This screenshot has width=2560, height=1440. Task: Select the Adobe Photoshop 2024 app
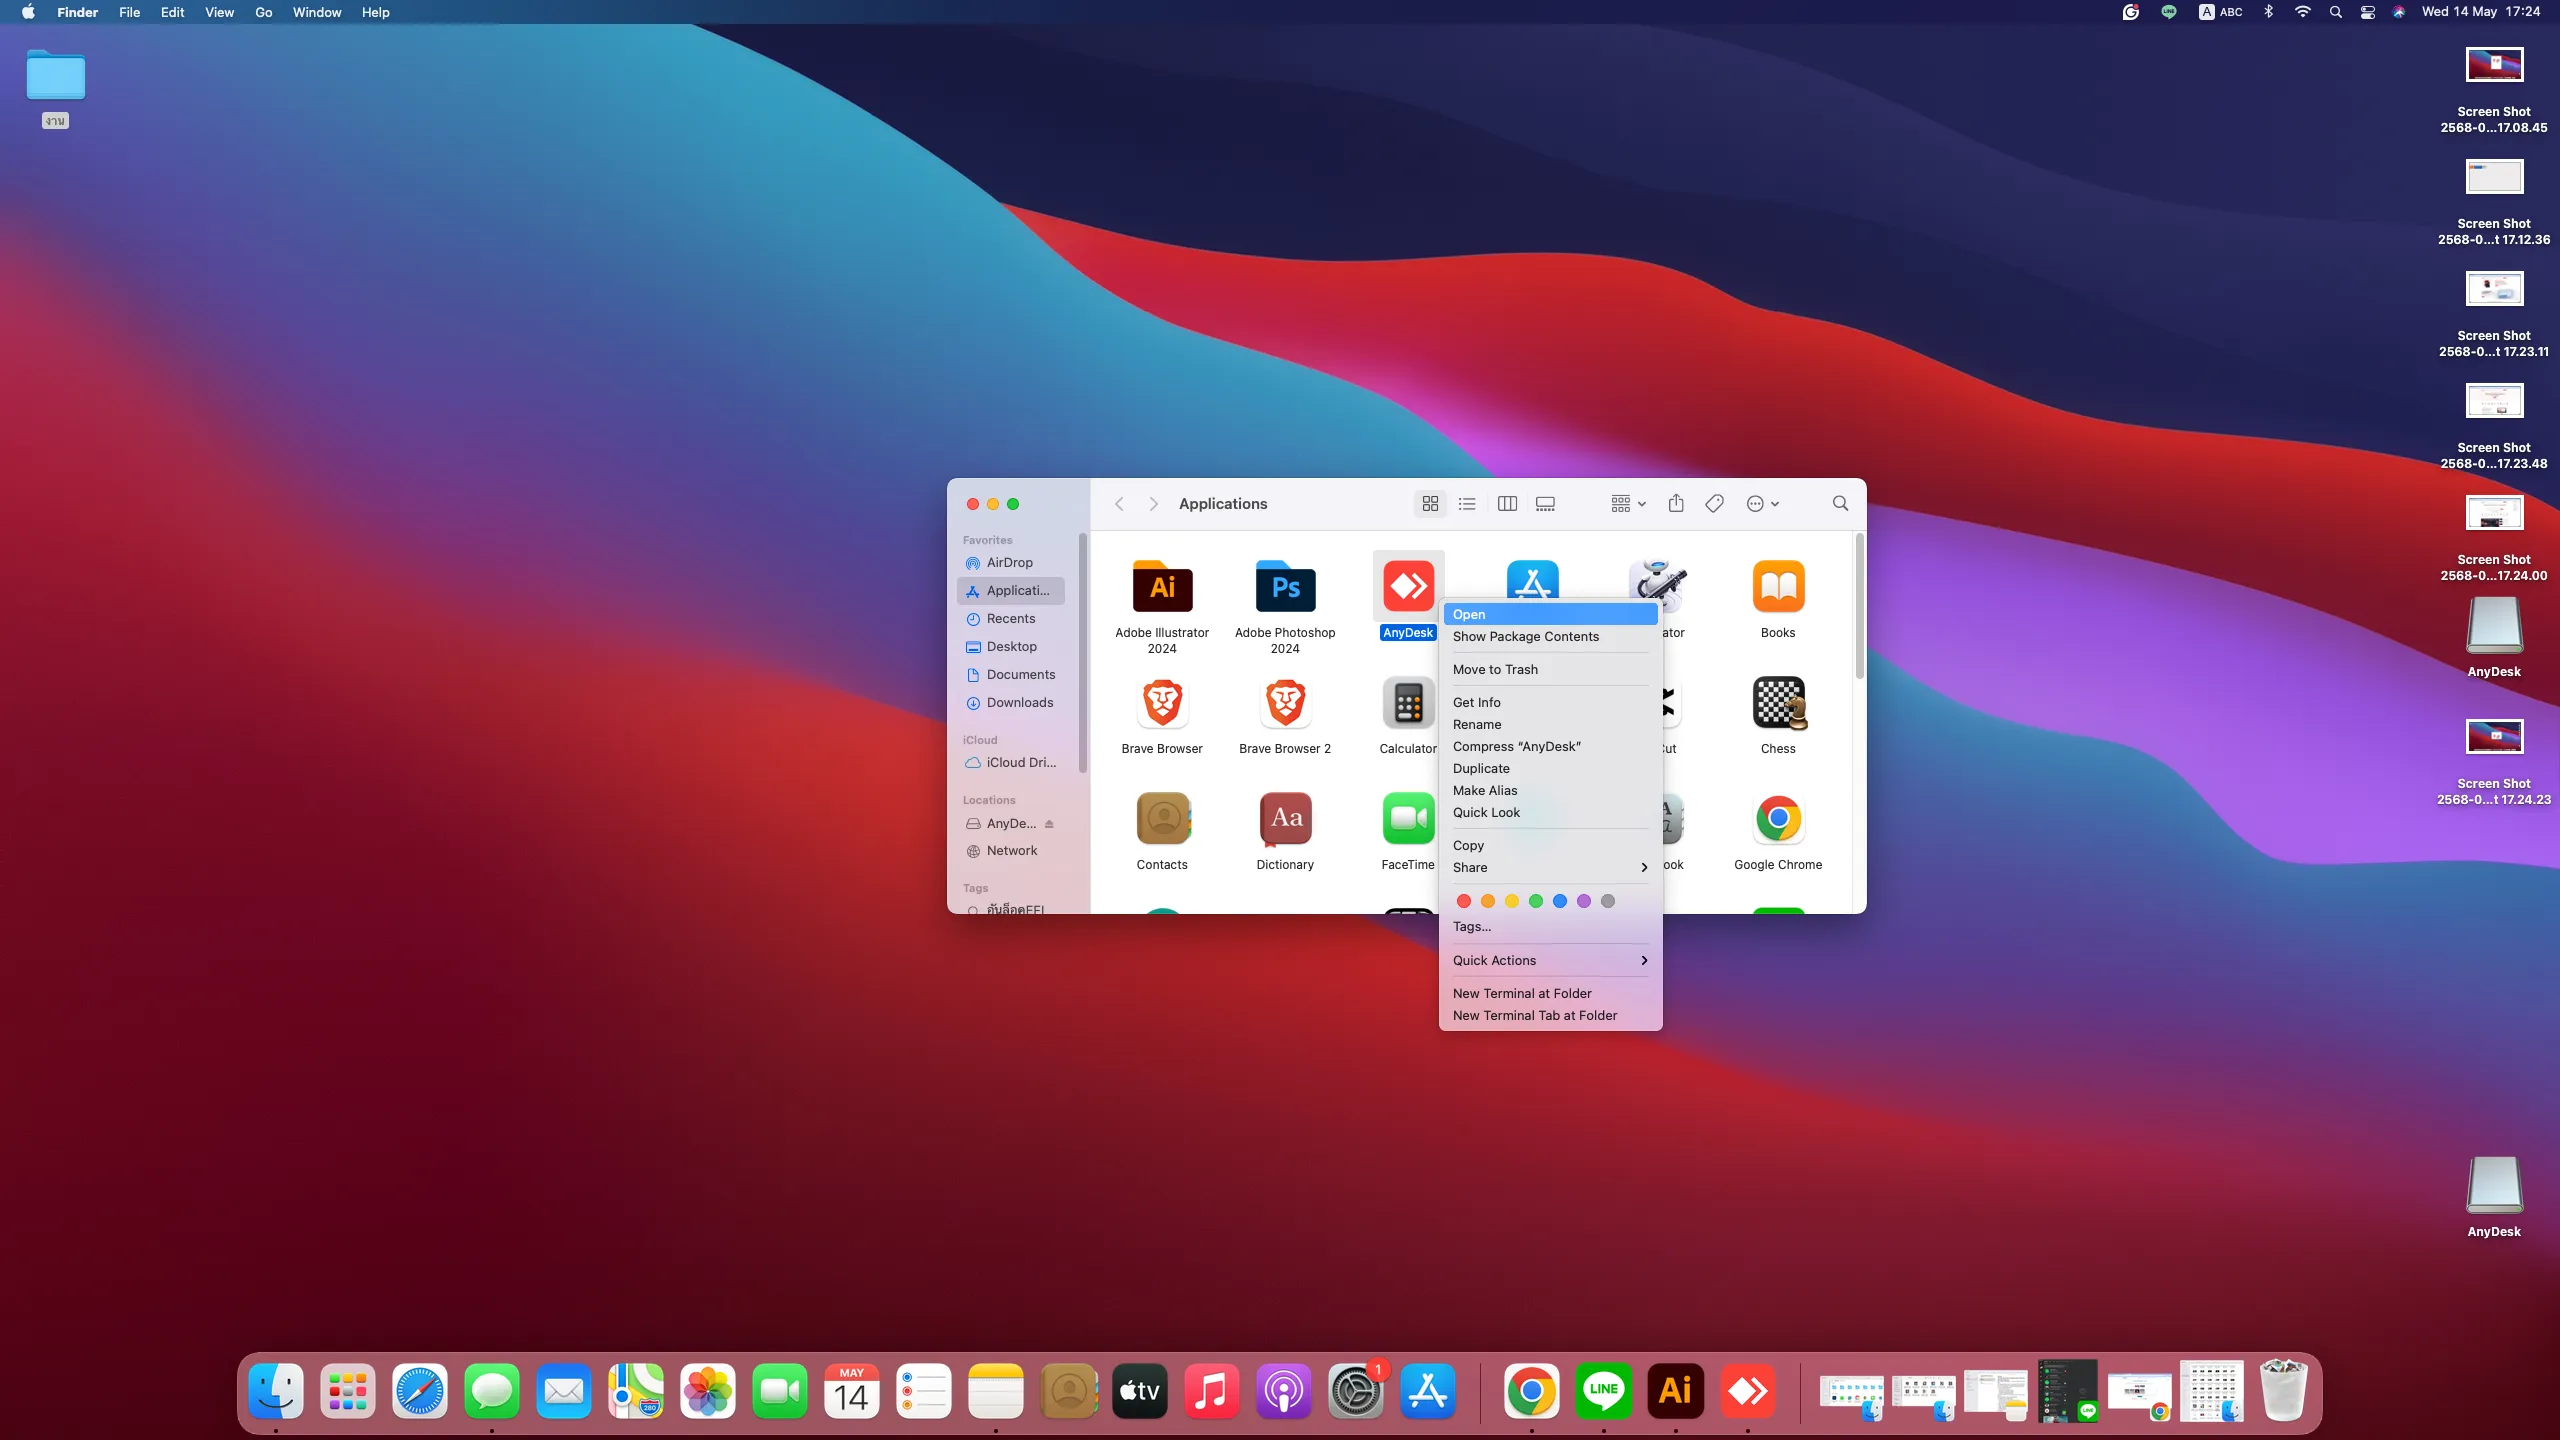point(1285,588)
